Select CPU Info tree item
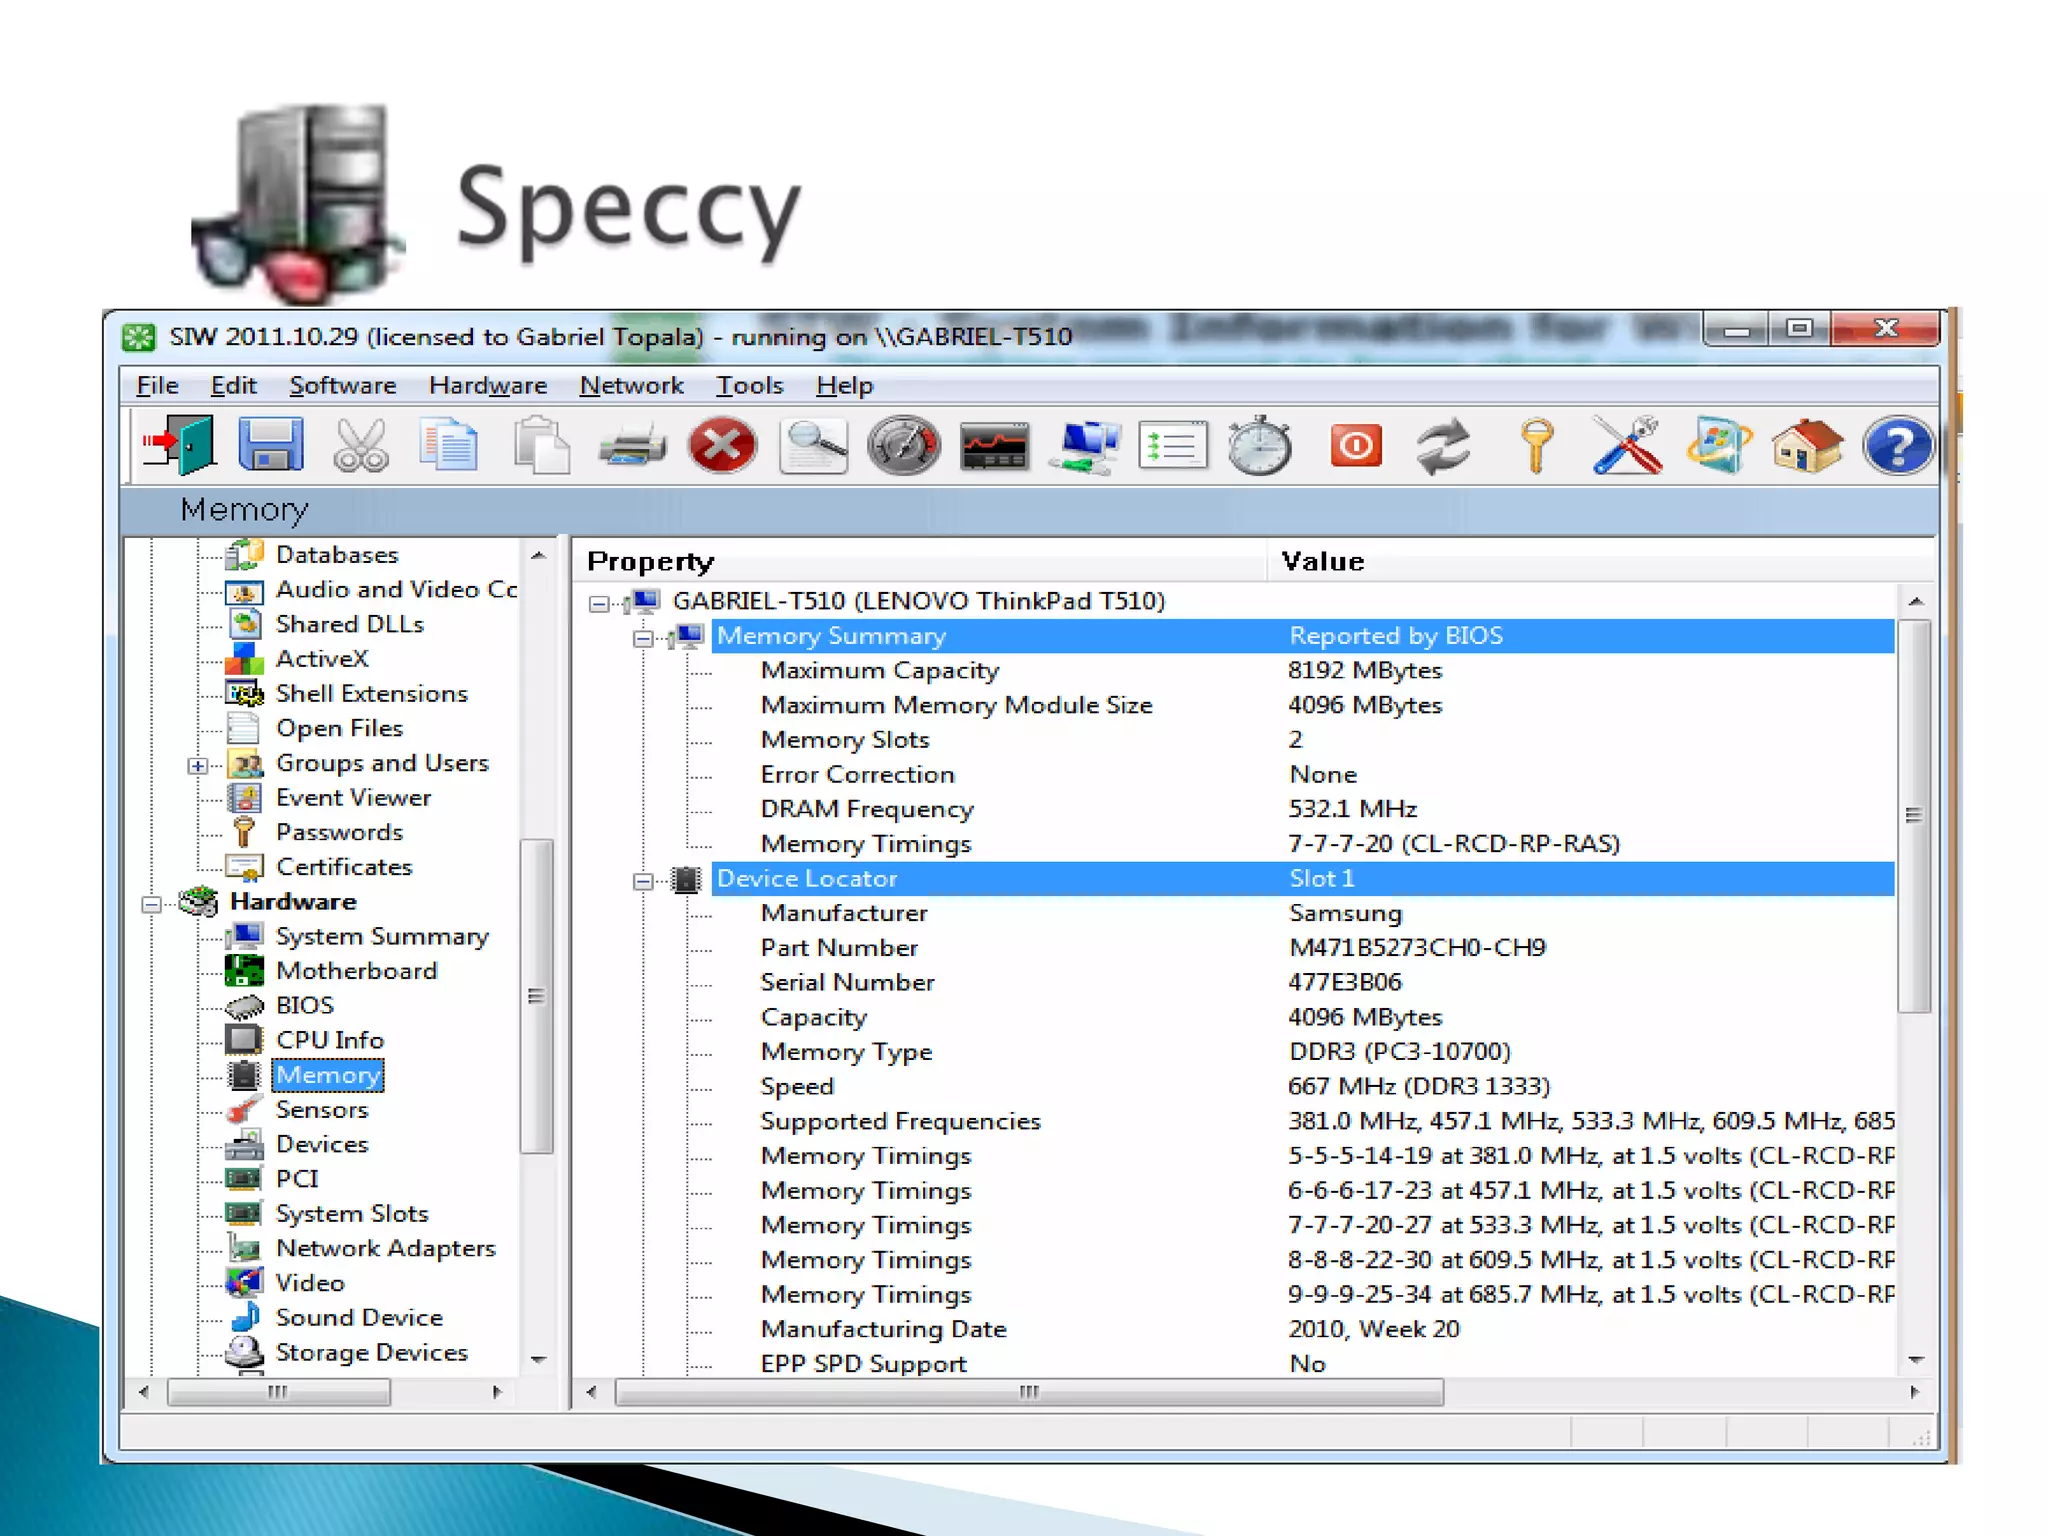This screenshot has width=2048, height=1536. pos(330,1040)
